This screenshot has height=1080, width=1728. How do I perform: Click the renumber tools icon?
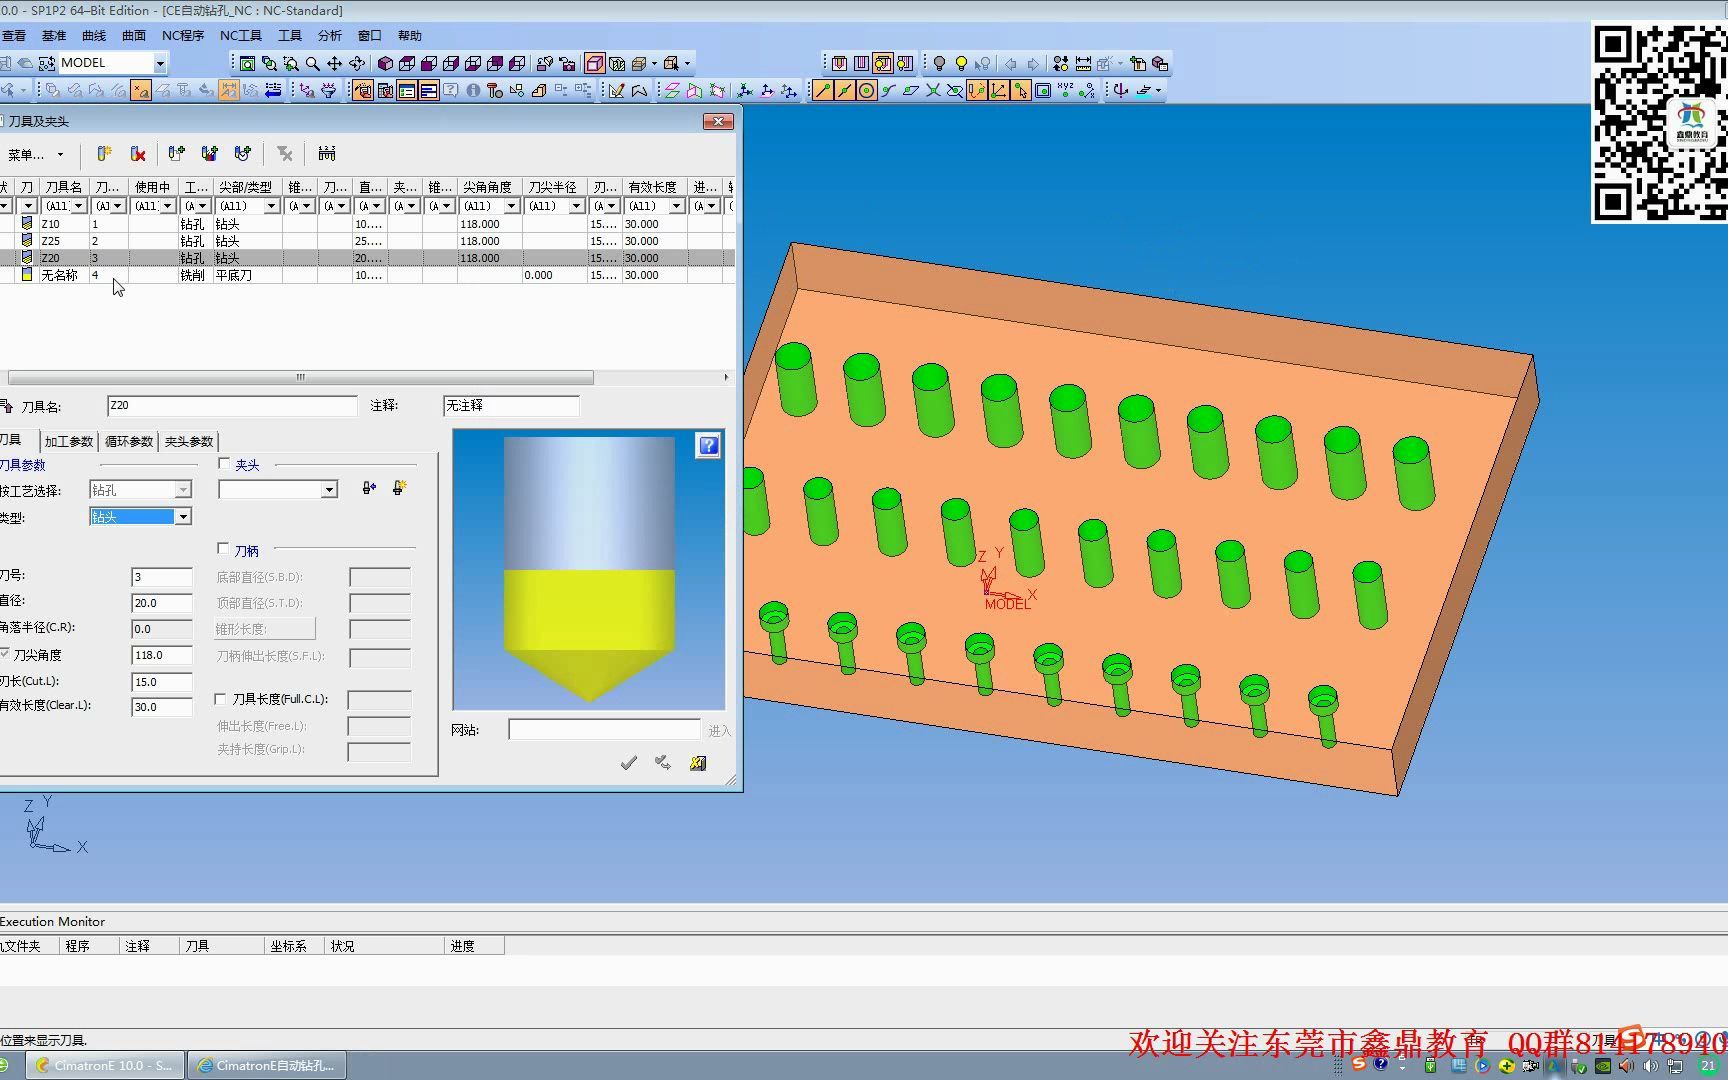pos(327,154)
